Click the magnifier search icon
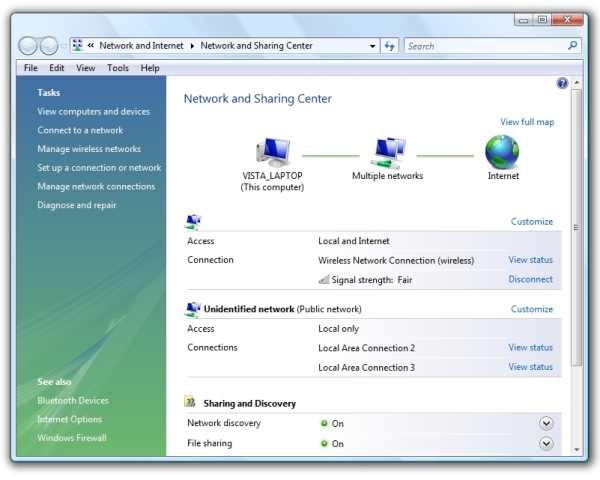The image size is (600, 480). tap(572, 46)
